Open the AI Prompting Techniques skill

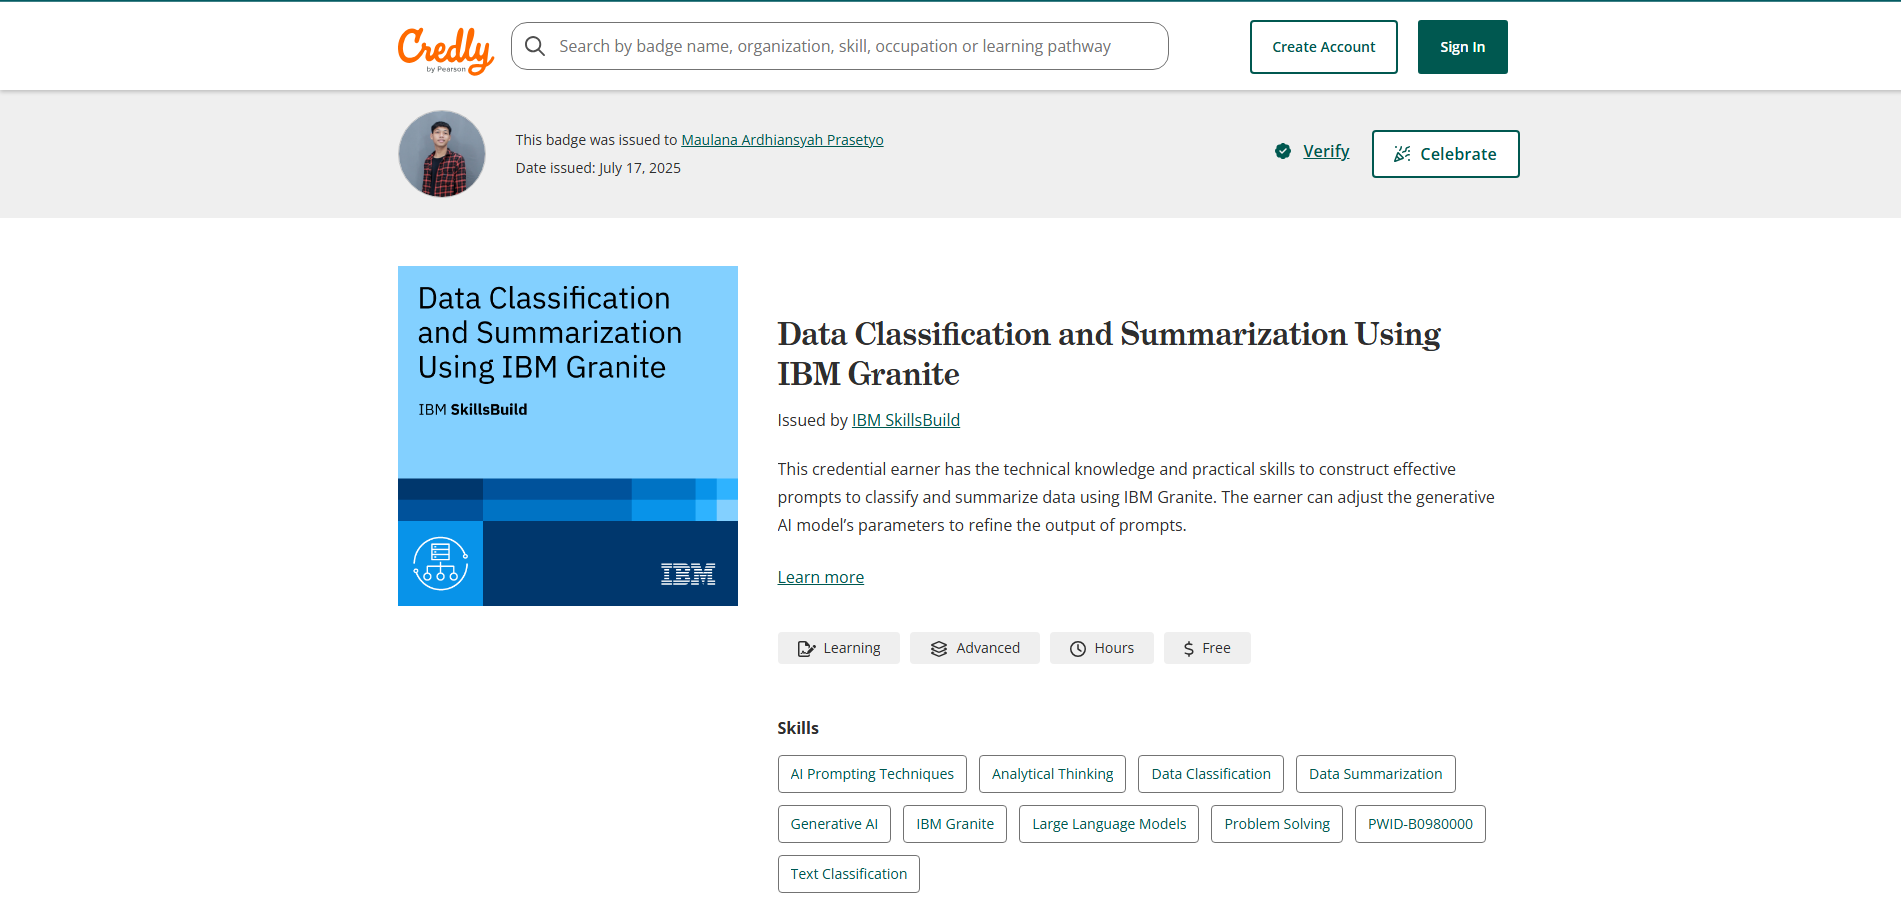pyautogui.click(x=872, y=774)
